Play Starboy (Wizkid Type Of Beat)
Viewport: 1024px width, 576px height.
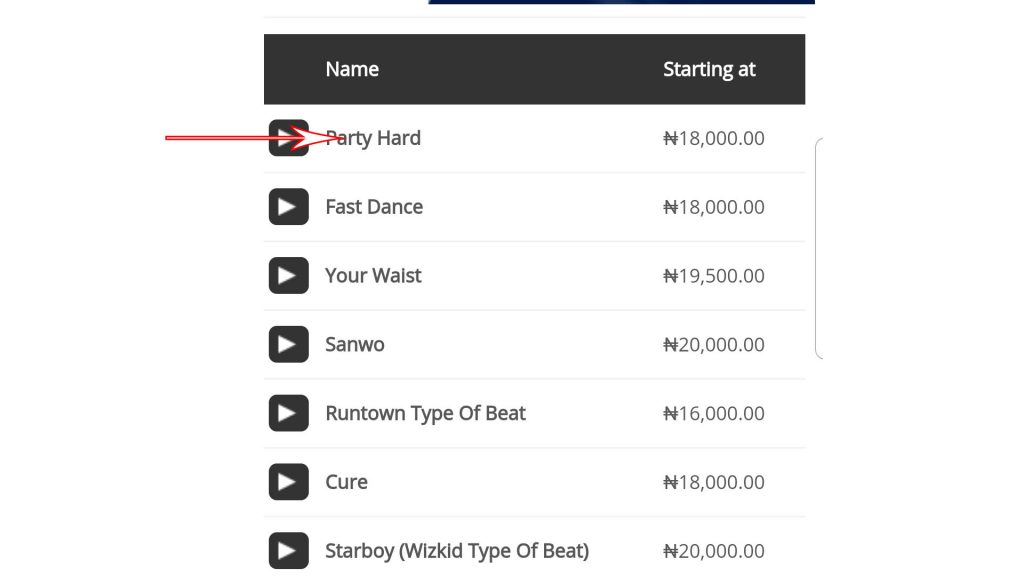tap(288, 551)
